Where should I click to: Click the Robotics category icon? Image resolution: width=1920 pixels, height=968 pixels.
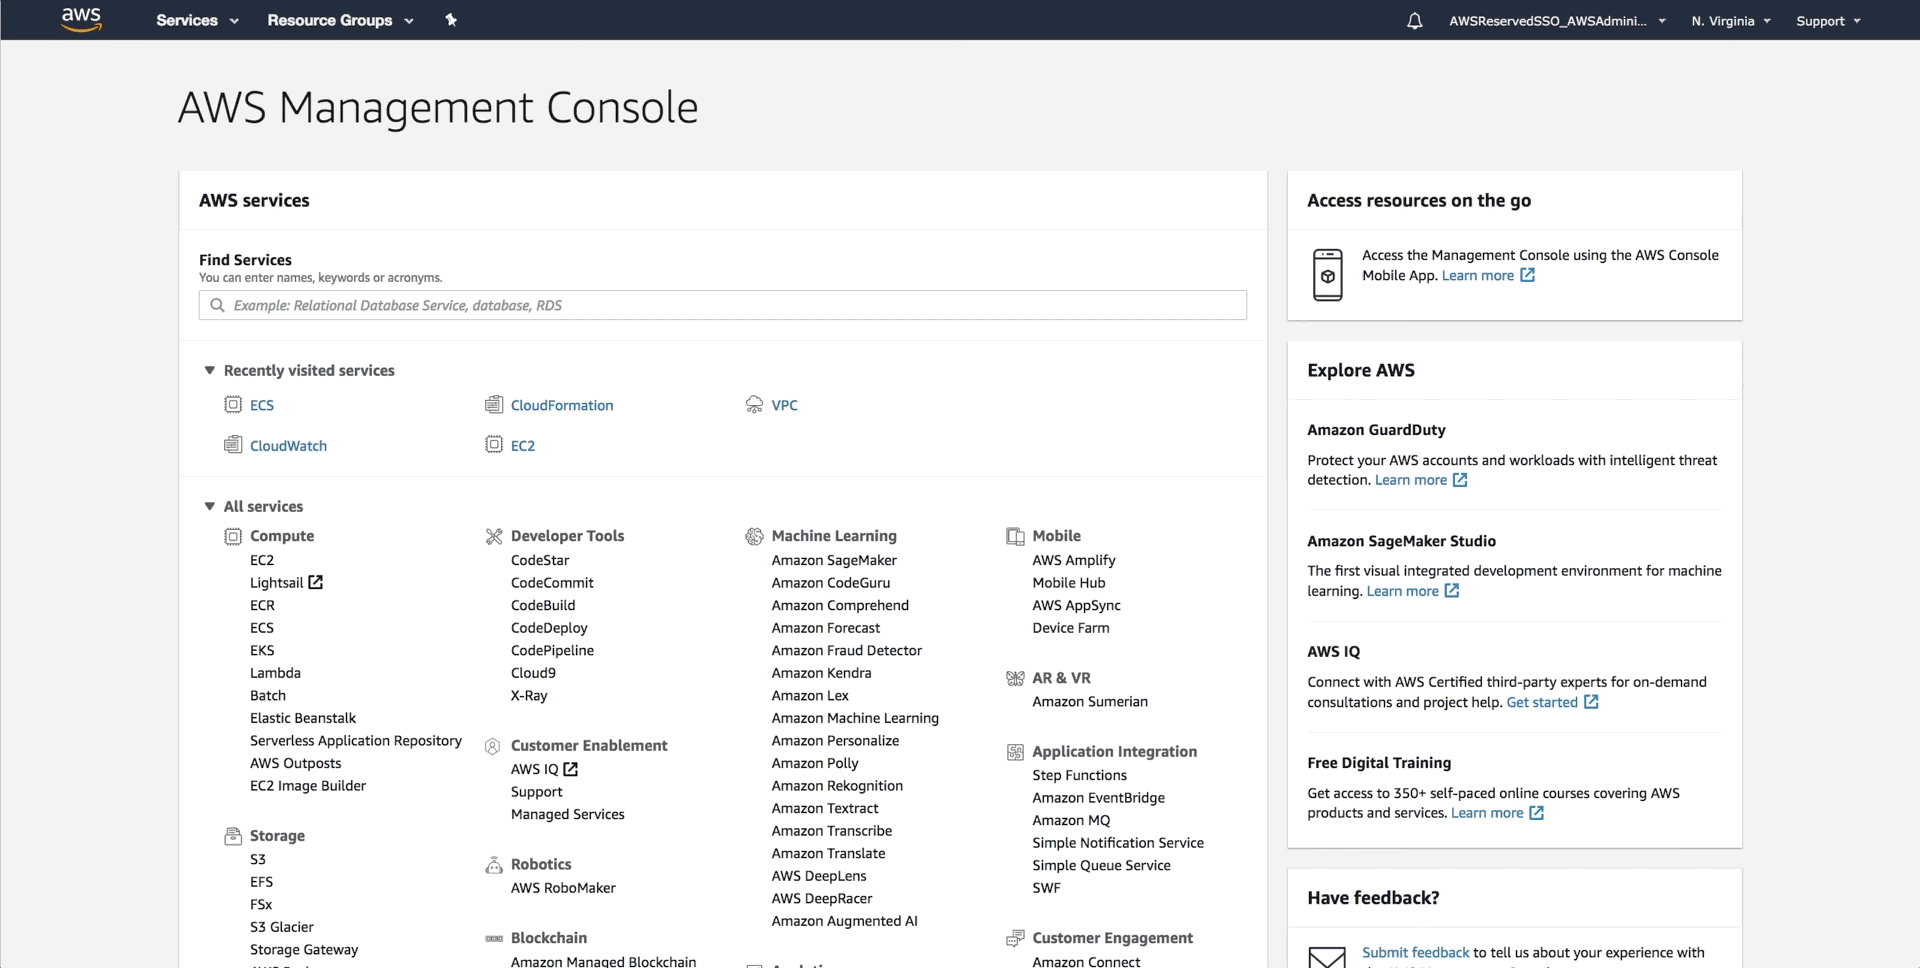coord(492,864)
